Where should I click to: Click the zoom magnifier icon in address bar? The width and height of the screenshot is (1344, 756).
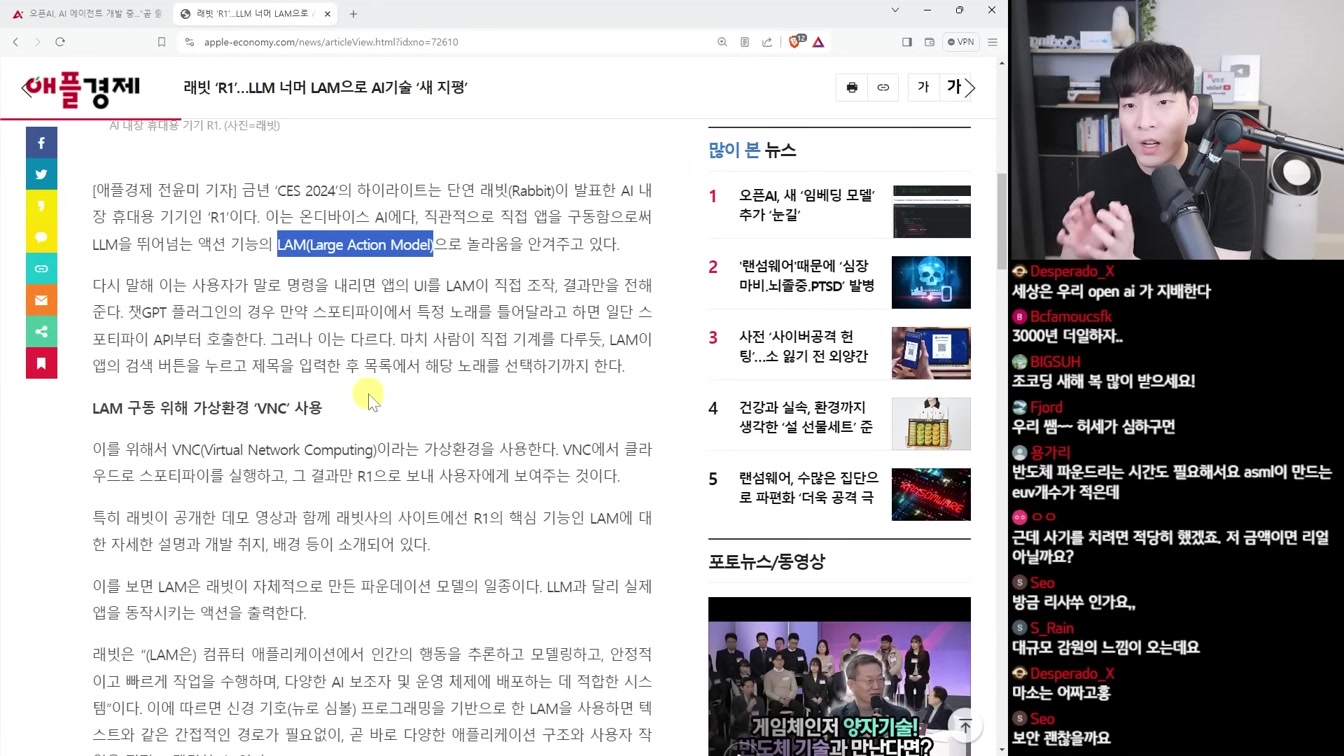click(x=722, y=42)
